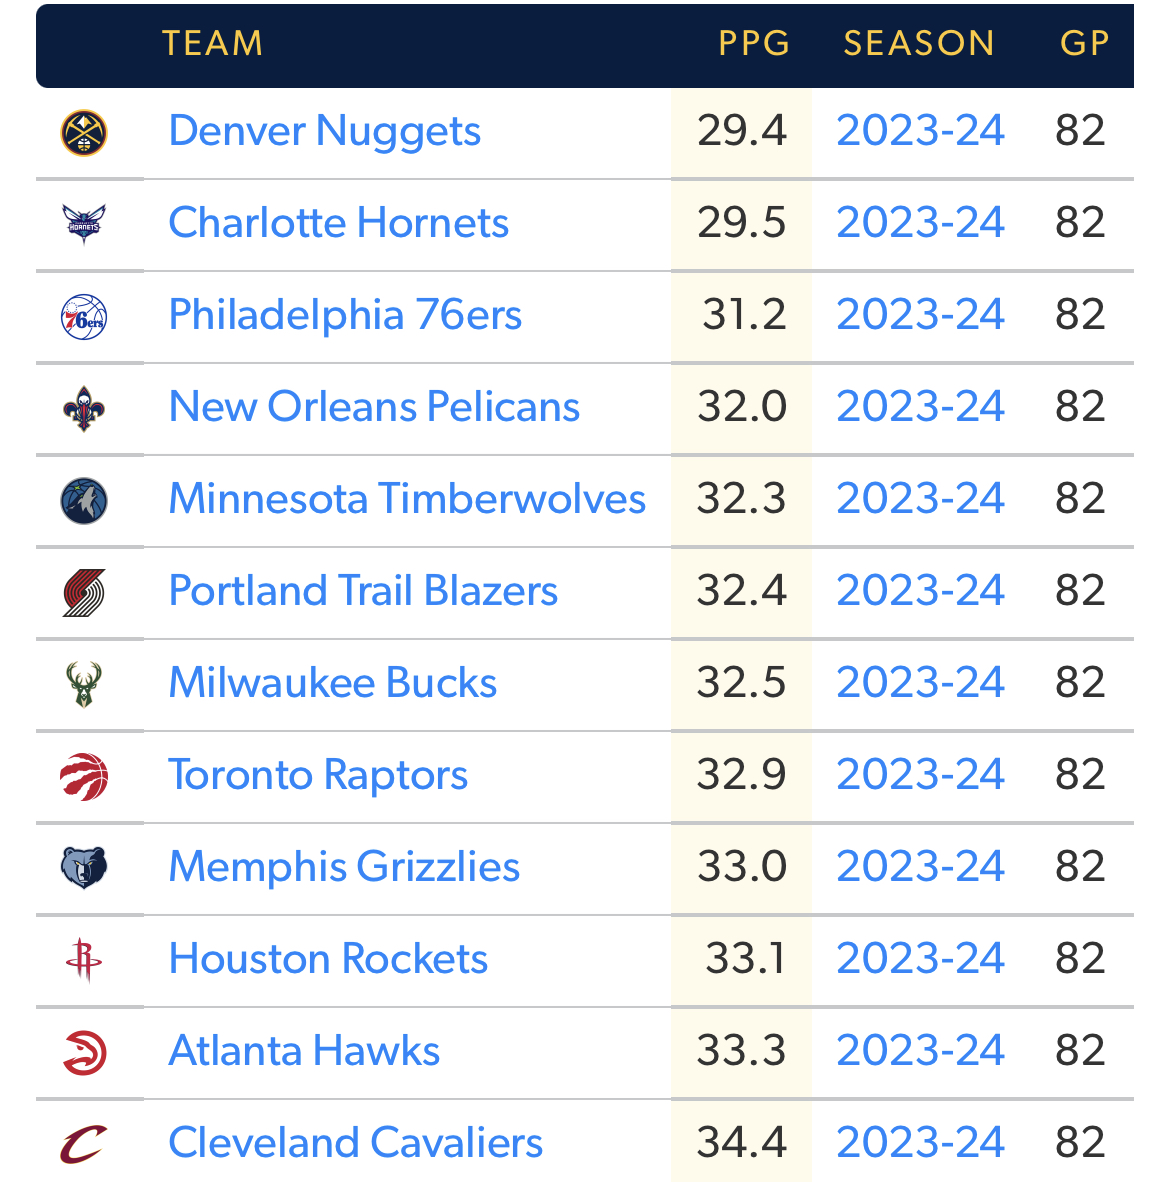Click the TEAM column header

click(x=213, y=44)
